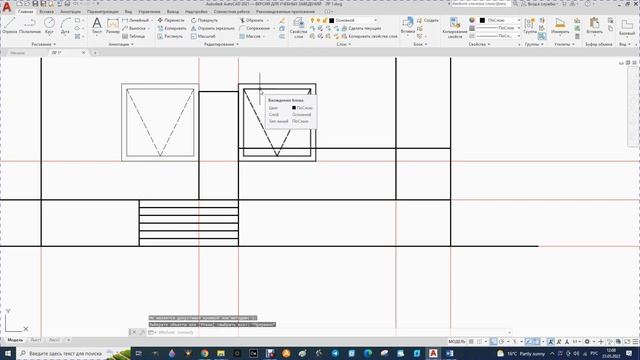The image size is (640, 360).
Task: Select the Полилиния (Polyline) tool
Action: (x=30, y=25)
